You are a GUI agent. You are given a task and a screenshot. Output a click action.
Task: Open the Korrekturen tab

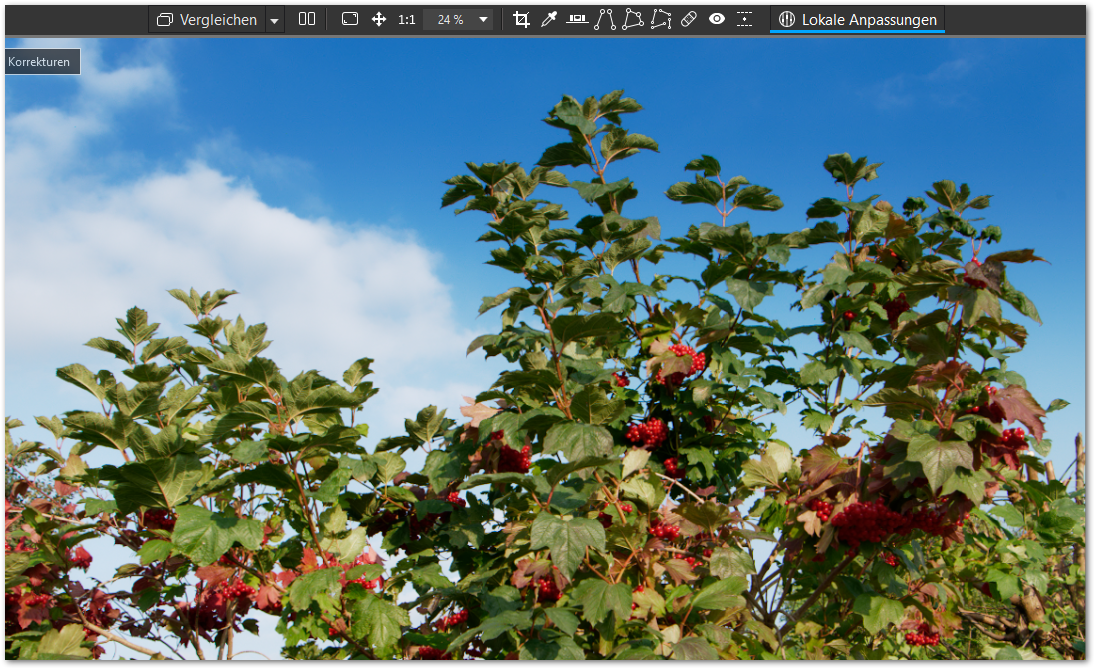[x=40, y=62]
